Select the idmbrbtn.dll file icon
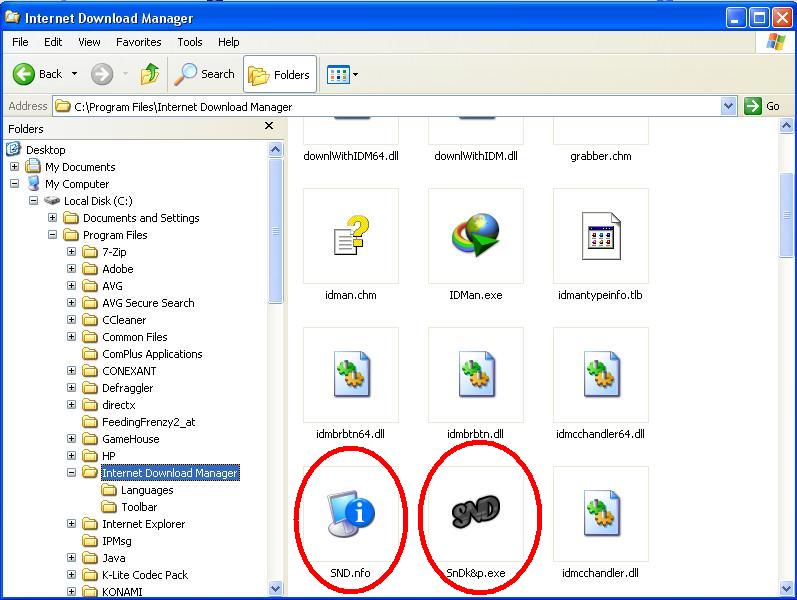Viewport: 797px width, 600px height. coord(476,375)
